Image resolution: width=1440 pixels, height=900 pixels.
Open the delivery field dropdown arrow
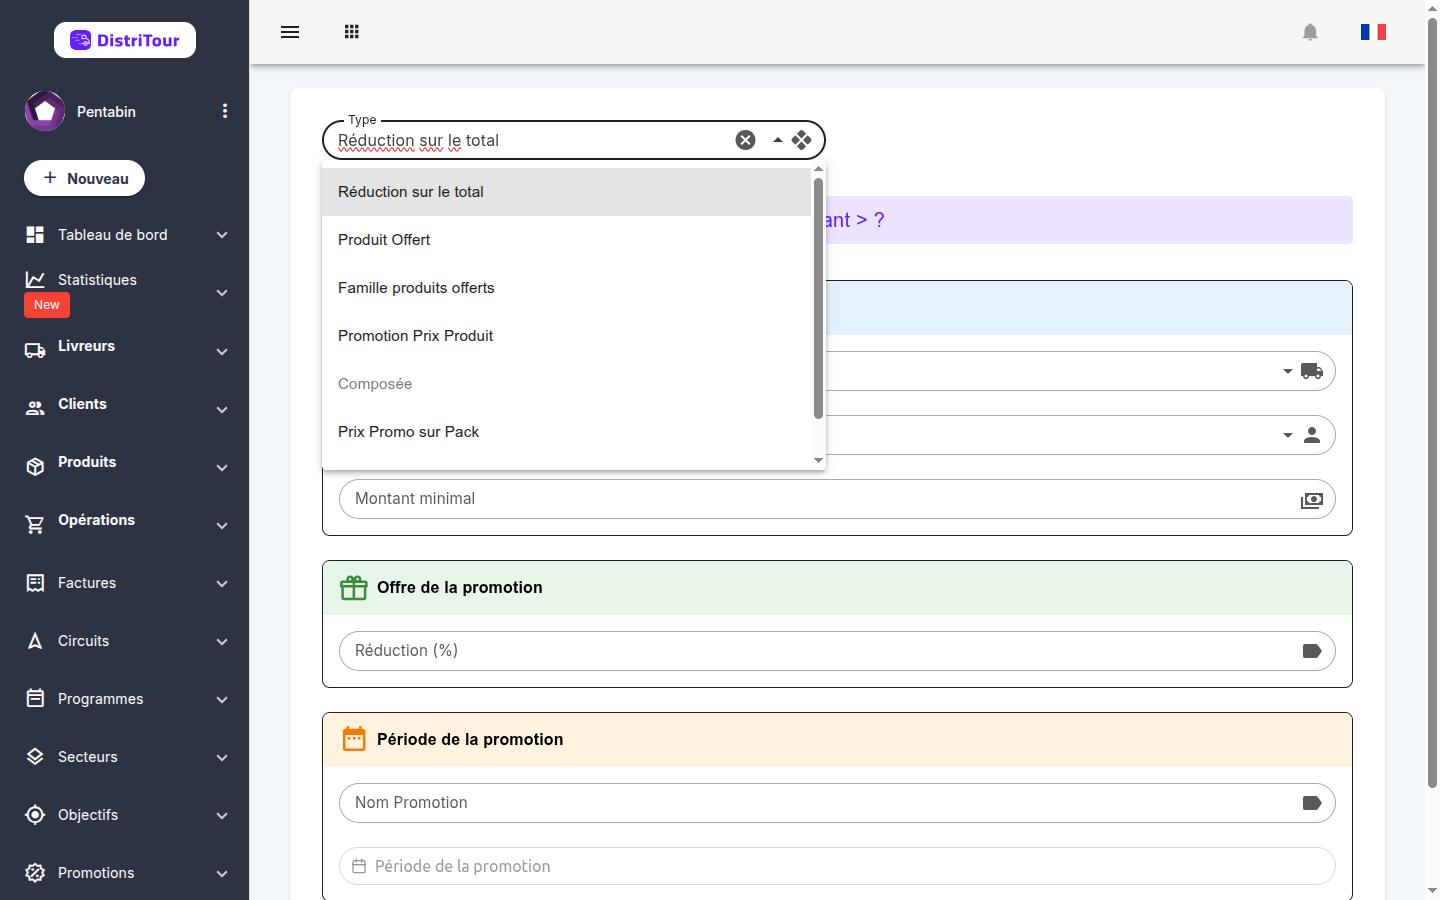(x=1288, y=371)
